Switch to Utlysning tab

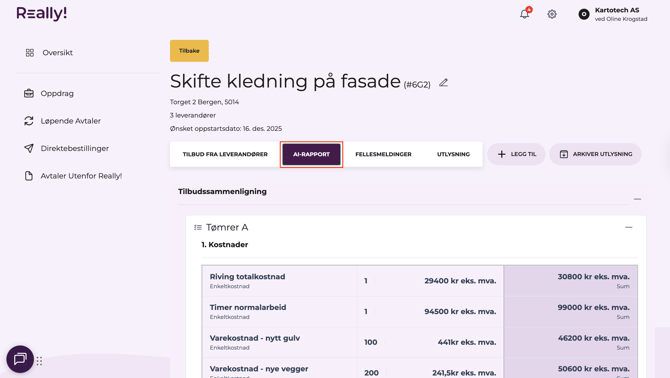[x=453, y=154]
